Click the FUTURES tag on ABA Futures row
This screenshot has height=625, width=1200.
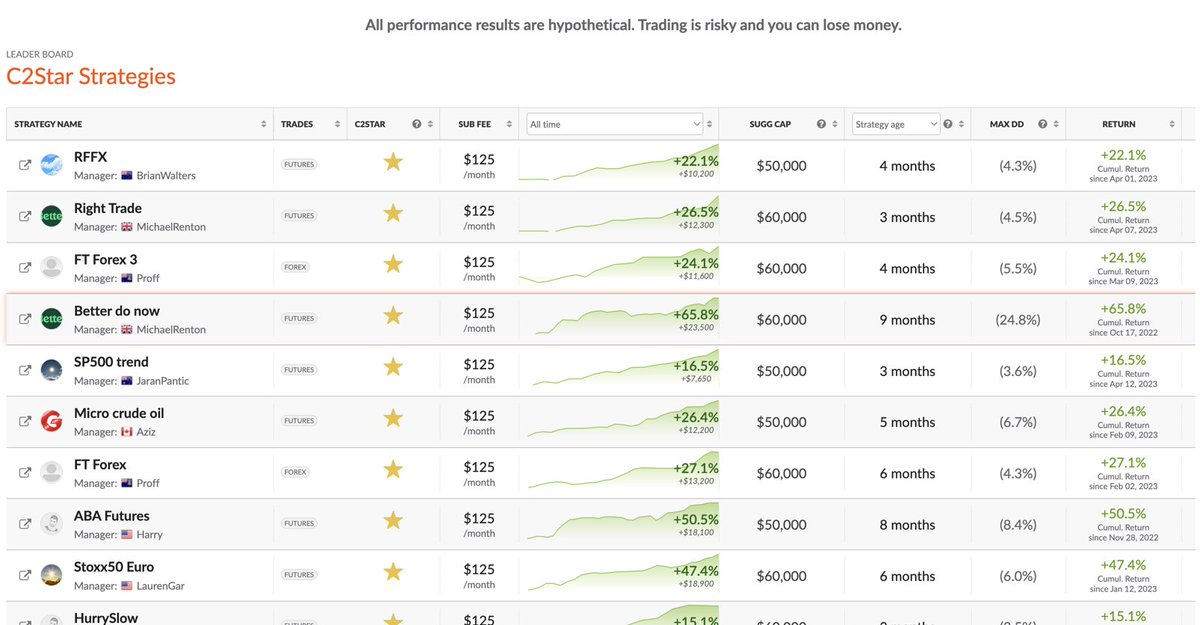pos(299,524)
